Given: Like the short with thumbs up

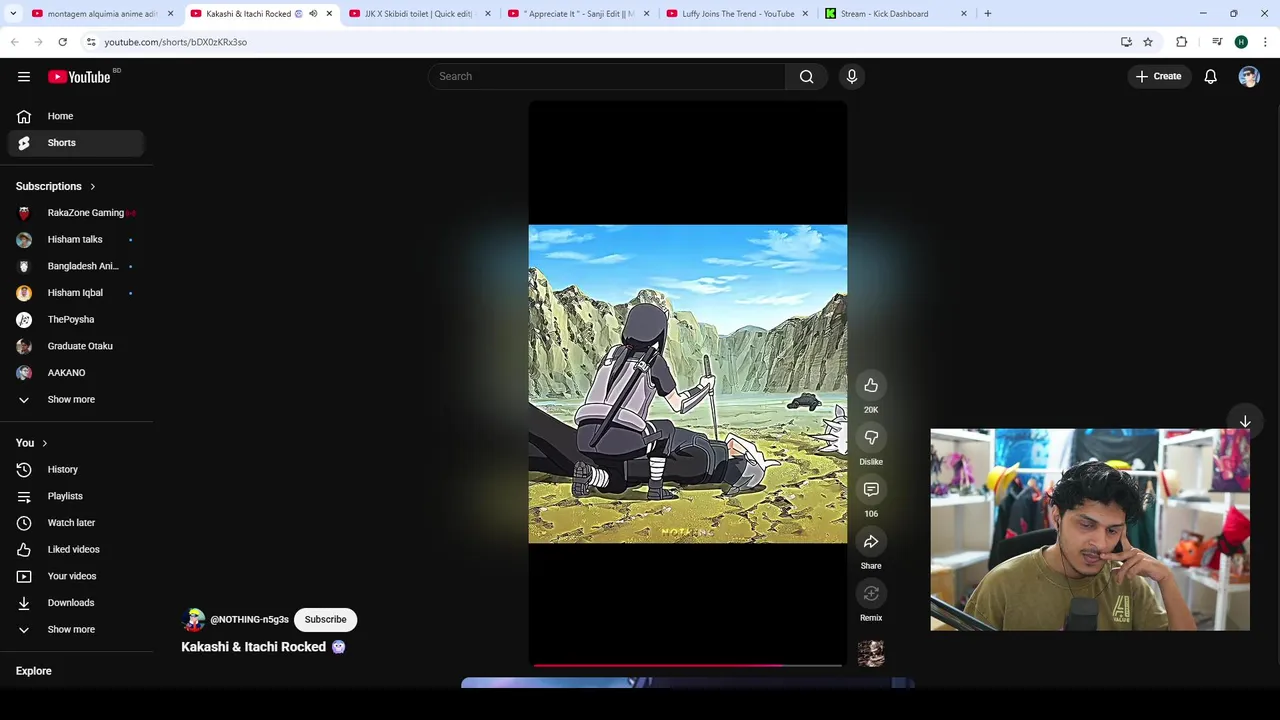Looking at the screenshot, I should click(x=871, y=385).
